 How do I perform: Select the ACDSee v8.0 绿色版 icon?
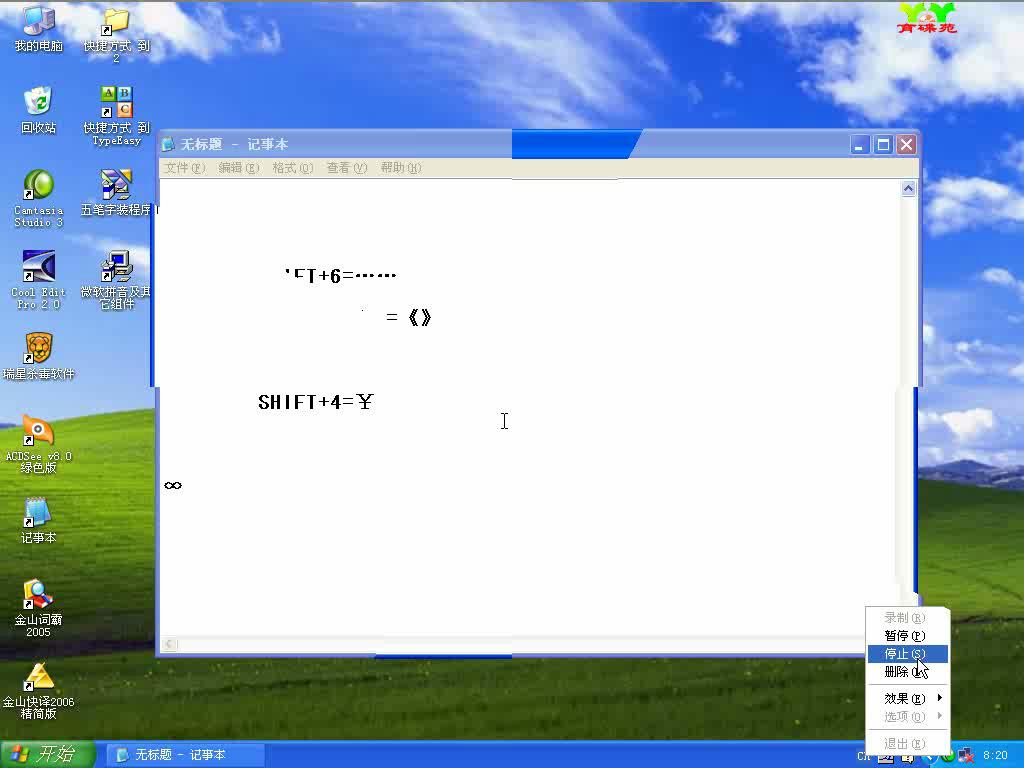tap(39, 443)
